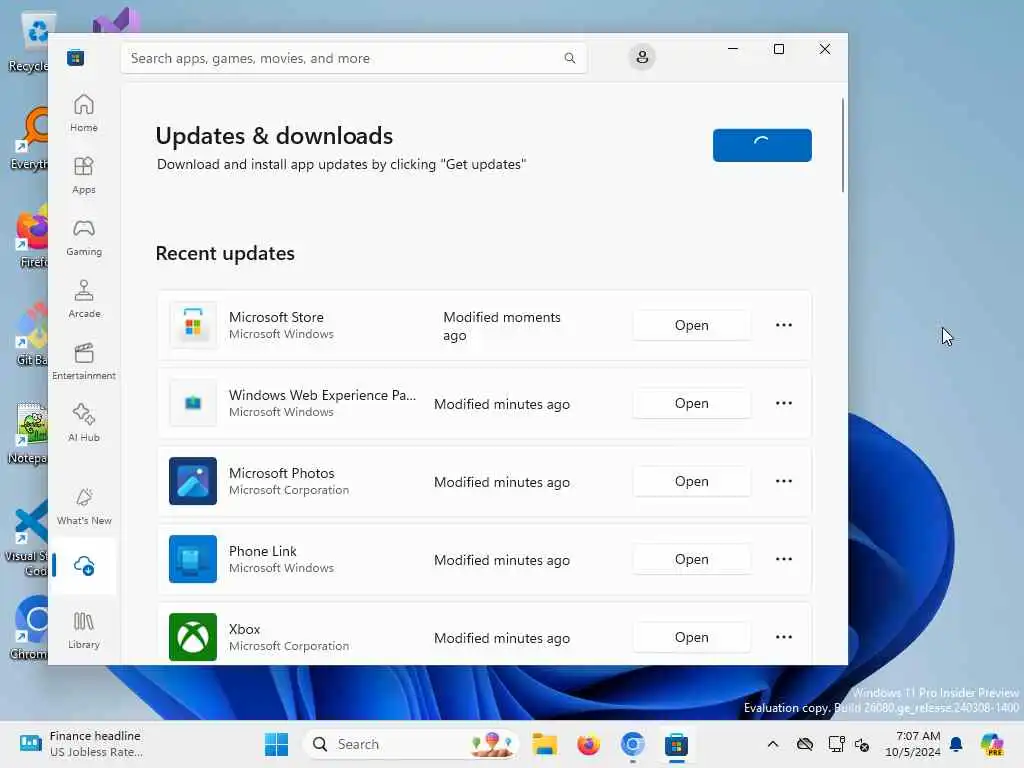Show hidden system tray icons
Viewport: 1024px width, 768px height.
(x=773, y=744)
